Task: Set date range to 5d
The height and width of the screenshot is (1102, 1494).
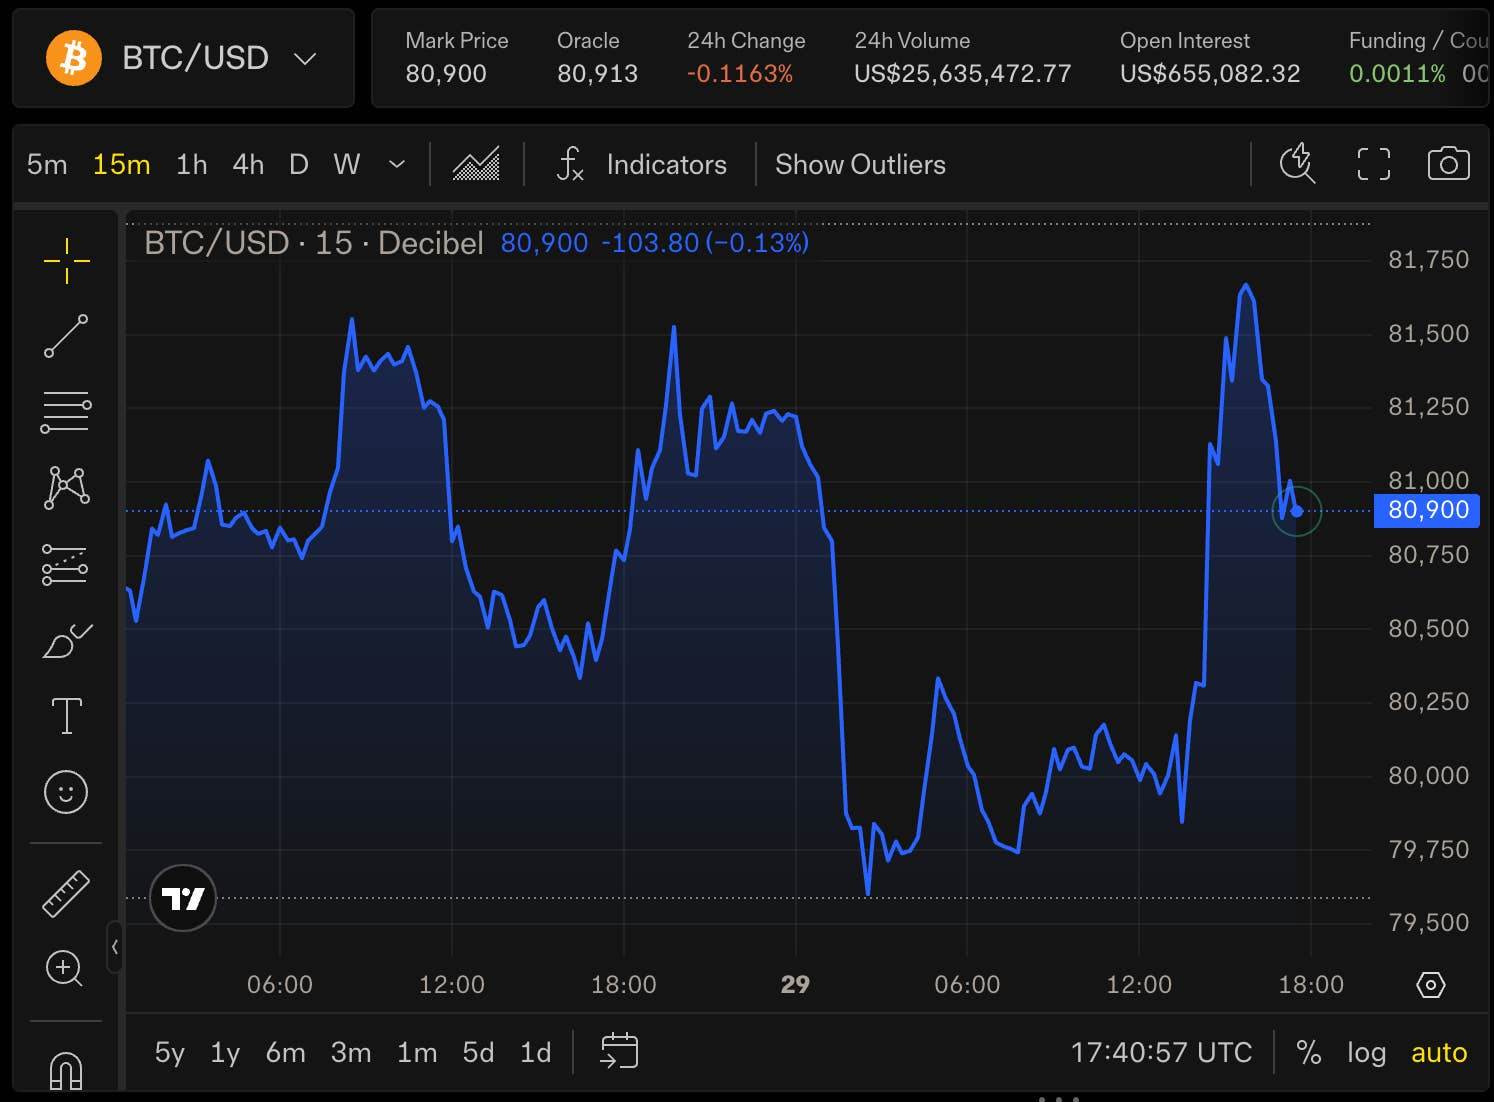Action: point(478,1052)
